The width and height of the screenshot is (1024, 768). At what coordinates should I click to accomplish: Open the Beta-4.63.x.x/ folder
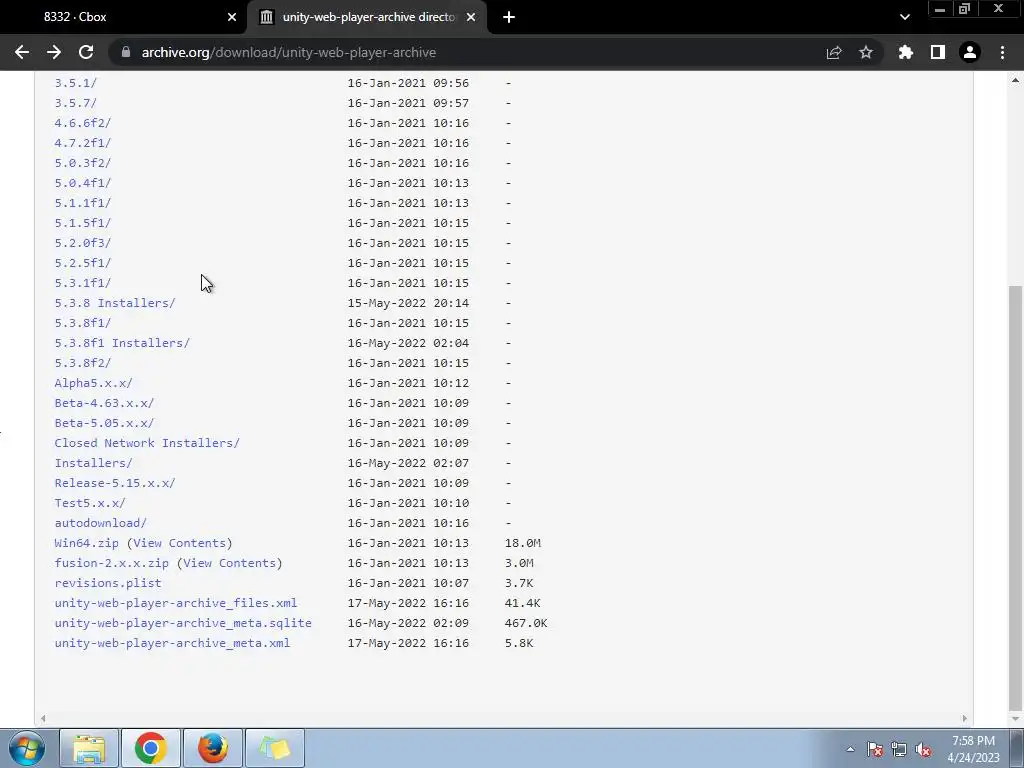click(x=104, y=403)
